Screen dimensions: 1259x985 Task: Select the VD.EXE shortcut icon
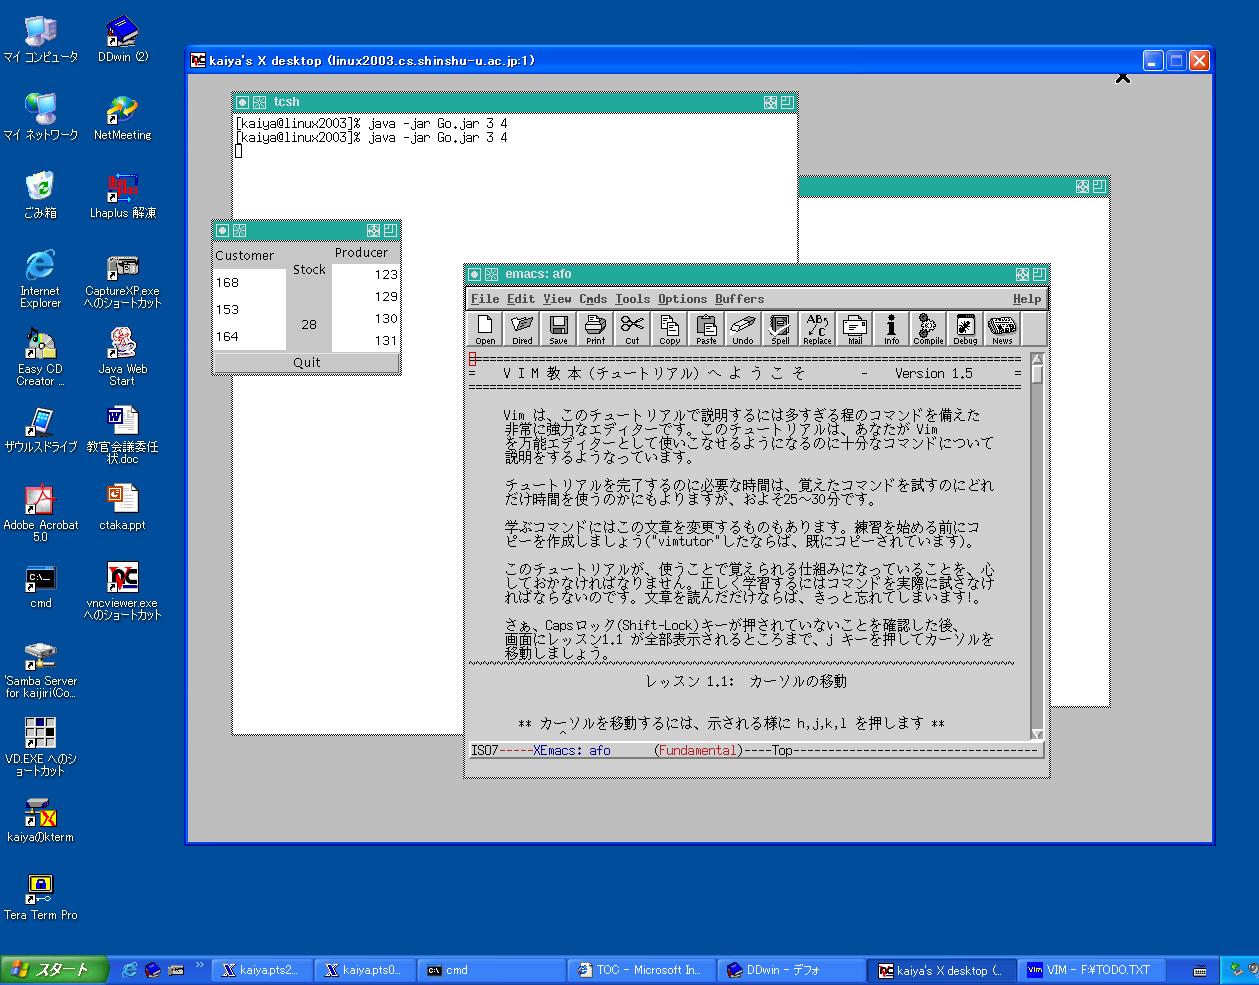pos(40,747)
